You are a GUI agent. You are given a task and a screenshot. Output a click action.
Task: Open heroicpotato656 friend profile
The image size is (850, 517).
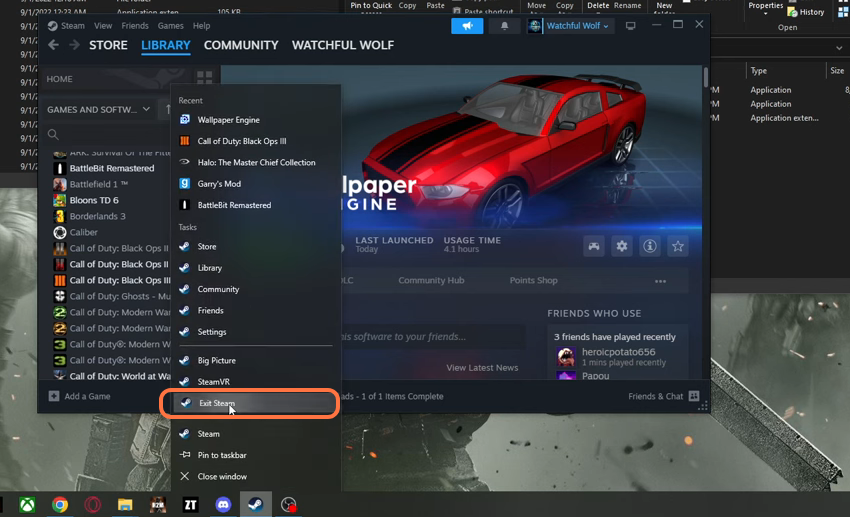point(619,352)
